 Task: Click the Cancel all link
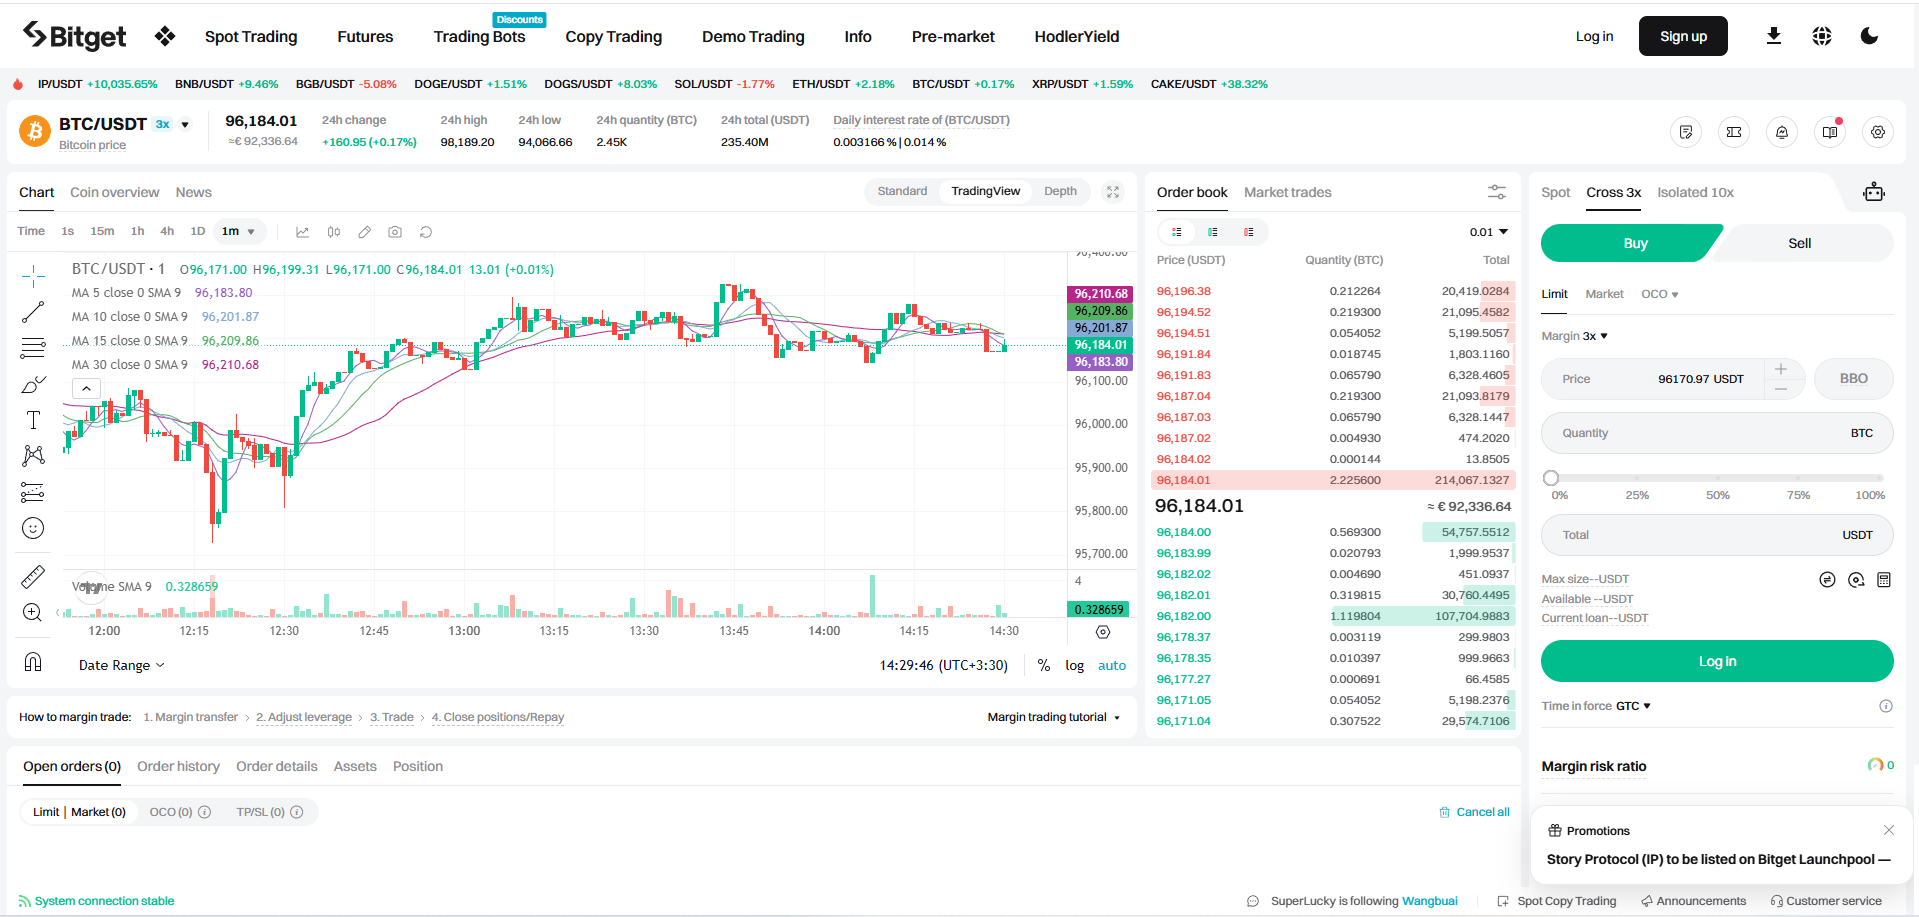pos(1474,812)
